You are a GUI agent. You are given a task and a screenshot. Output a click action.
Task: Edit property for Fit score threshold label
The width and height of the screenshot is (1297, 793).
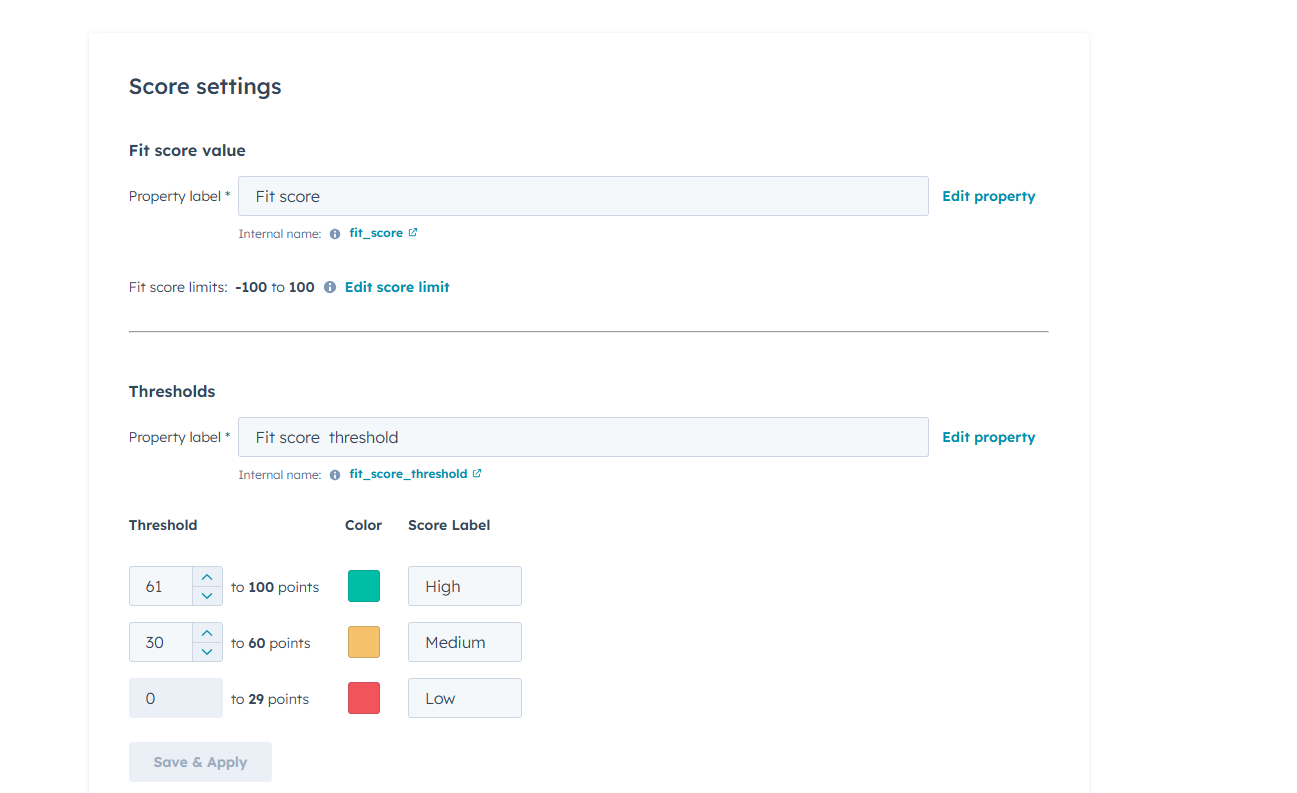[988, 437]
